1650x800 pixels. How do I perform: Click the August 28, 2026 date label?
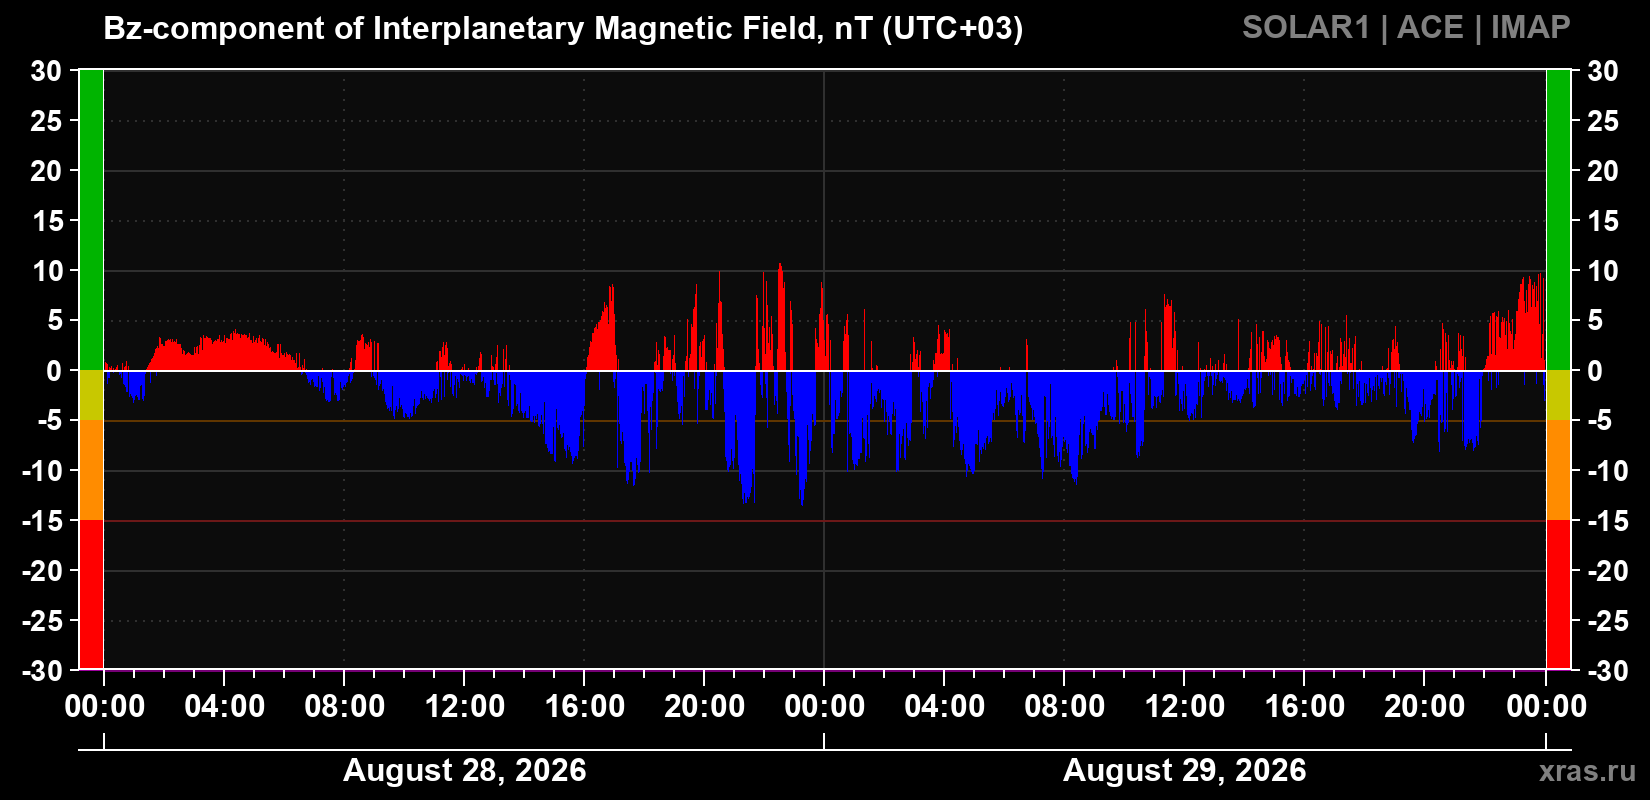coord(465,770)
